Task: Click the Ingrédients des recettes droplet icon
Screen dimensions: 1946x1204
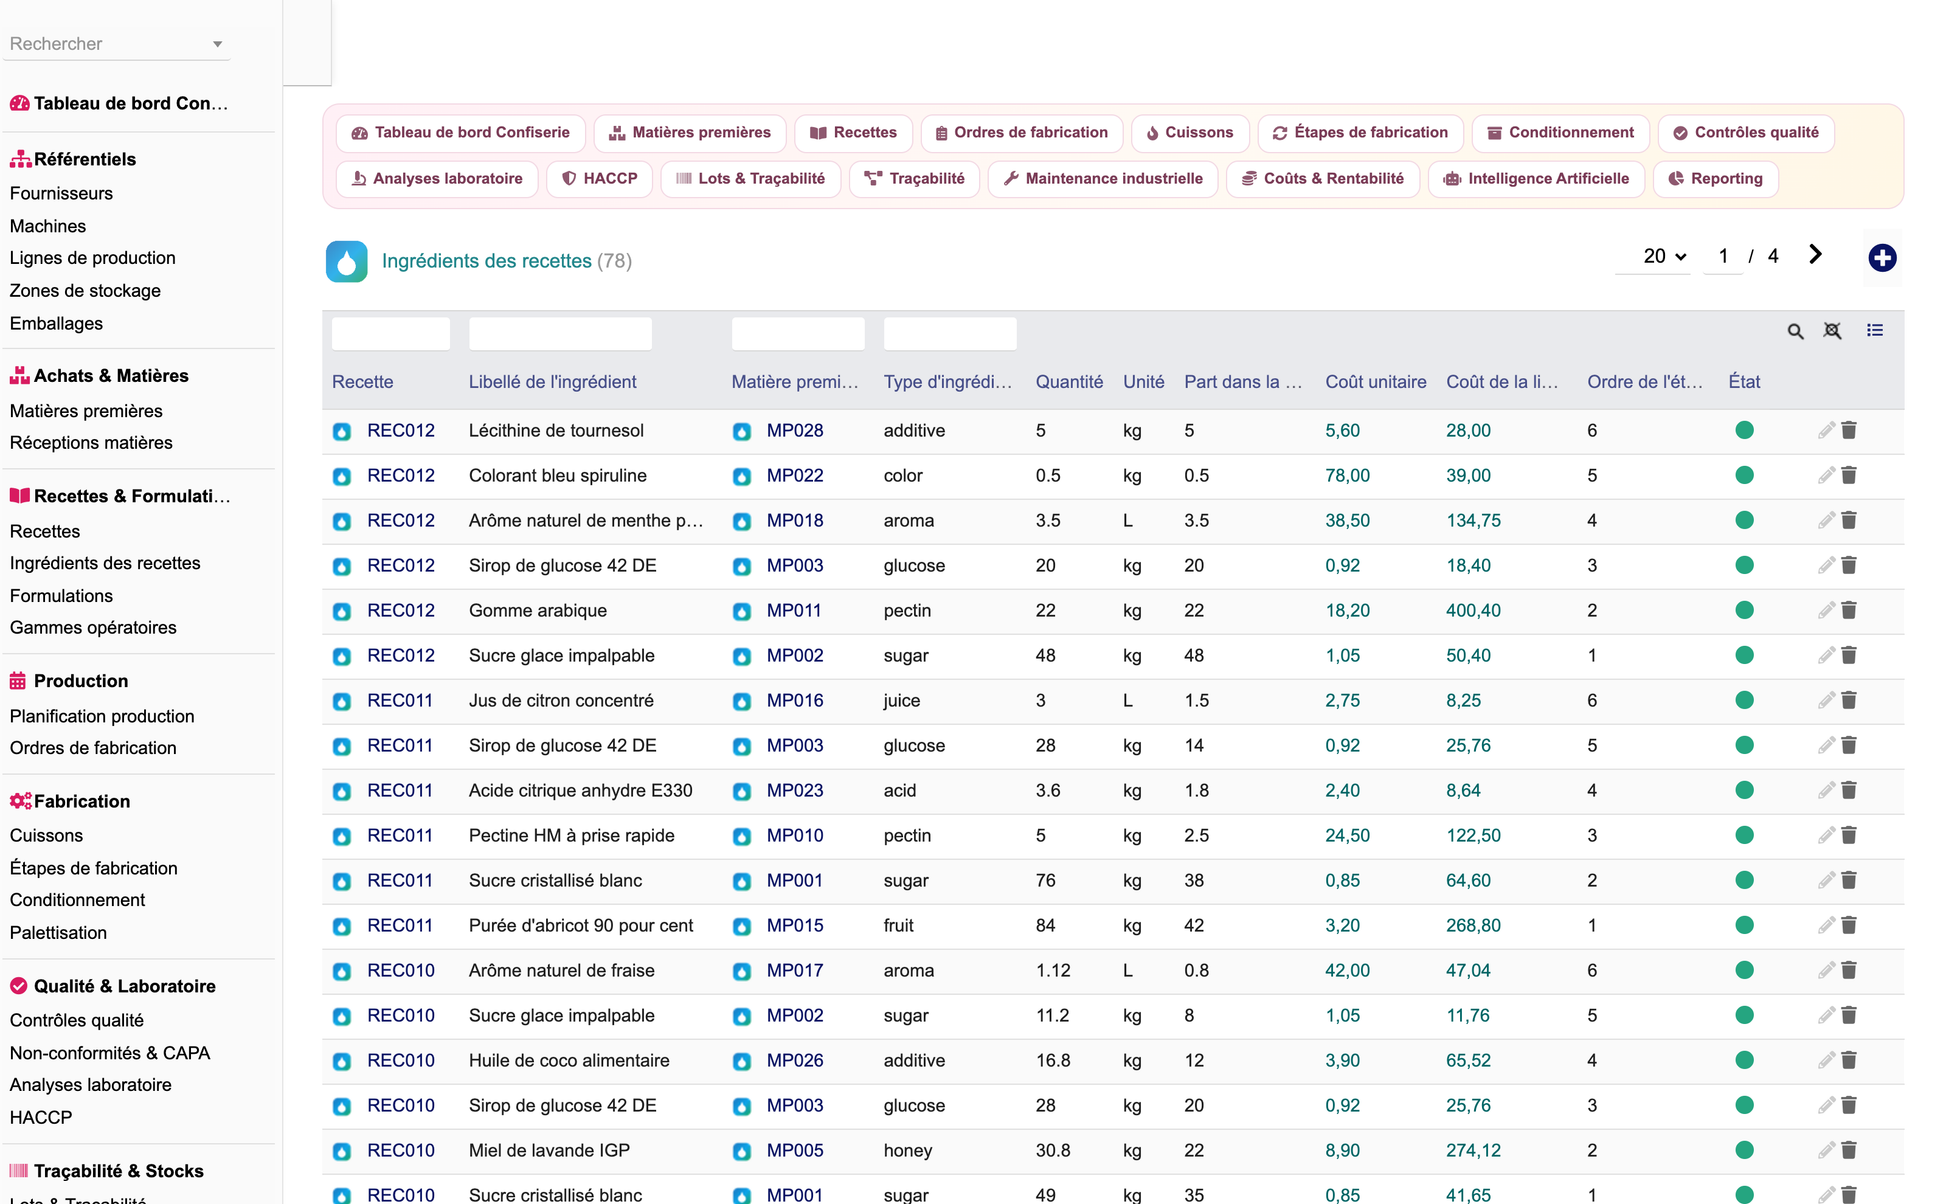Action: pyautogui.click(x=346, y=261)
